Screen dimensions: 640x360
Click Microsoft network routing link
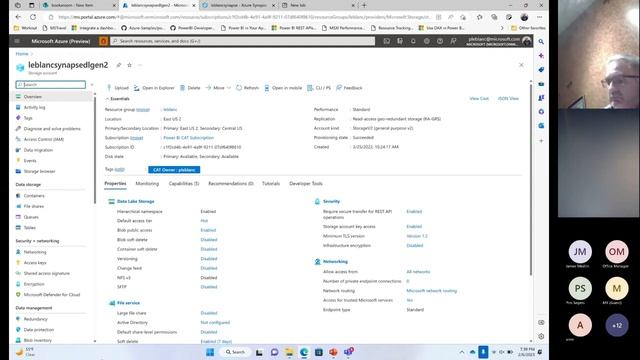tap(431, 291)
